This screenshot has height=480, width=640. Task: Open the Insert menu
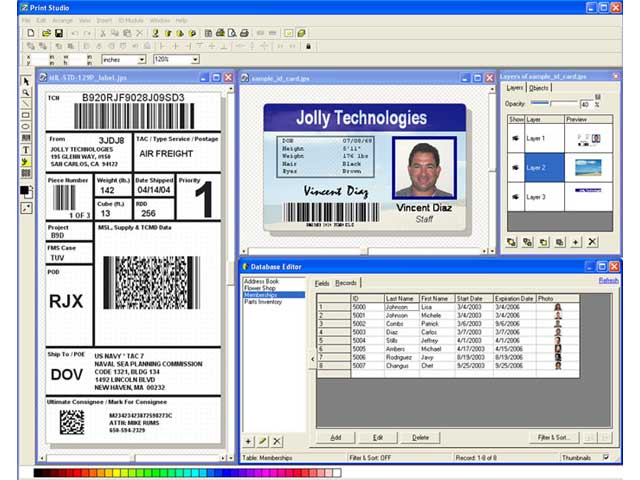(x=104, y=20)
